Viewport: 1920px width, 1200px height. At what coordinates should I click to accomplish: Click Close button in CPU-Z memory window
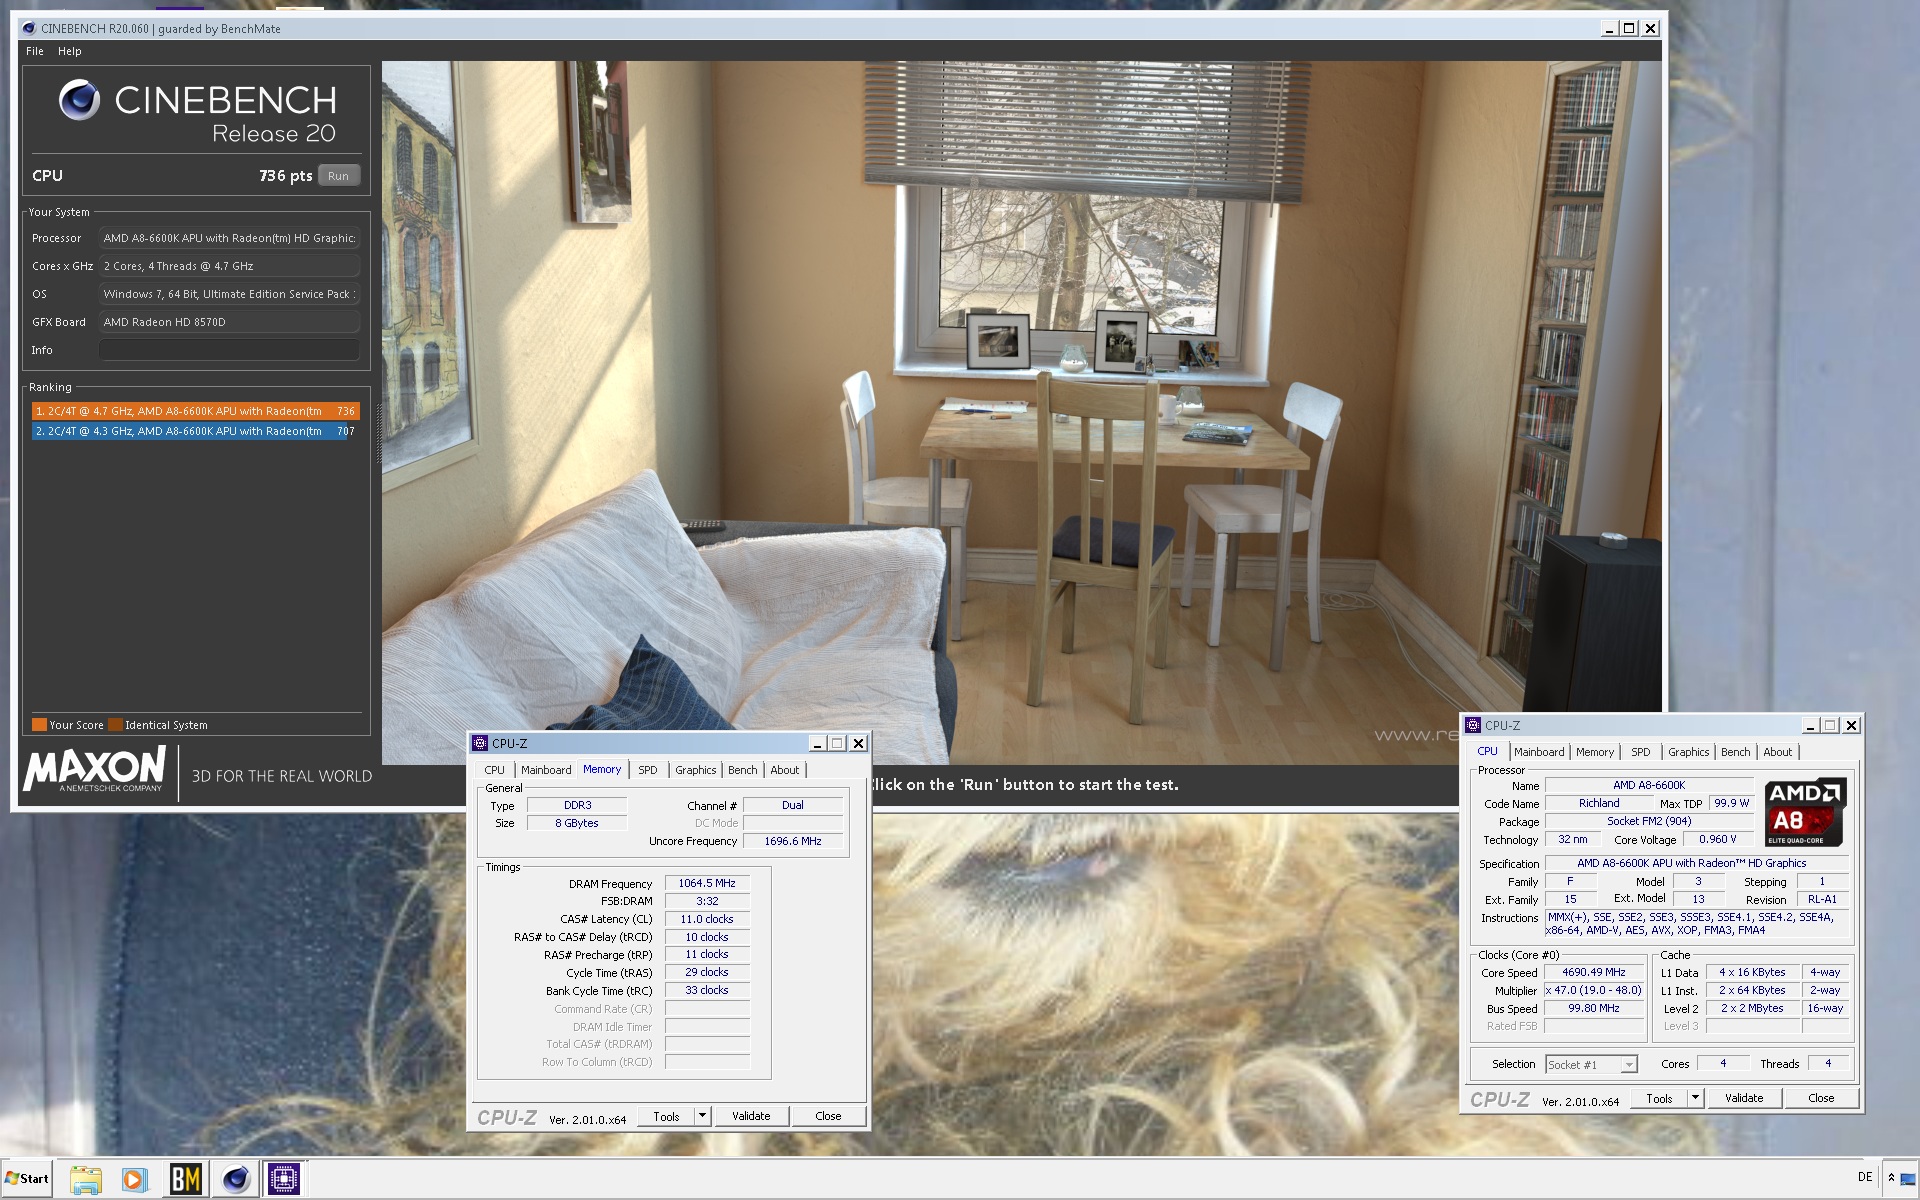point(828,1116)
